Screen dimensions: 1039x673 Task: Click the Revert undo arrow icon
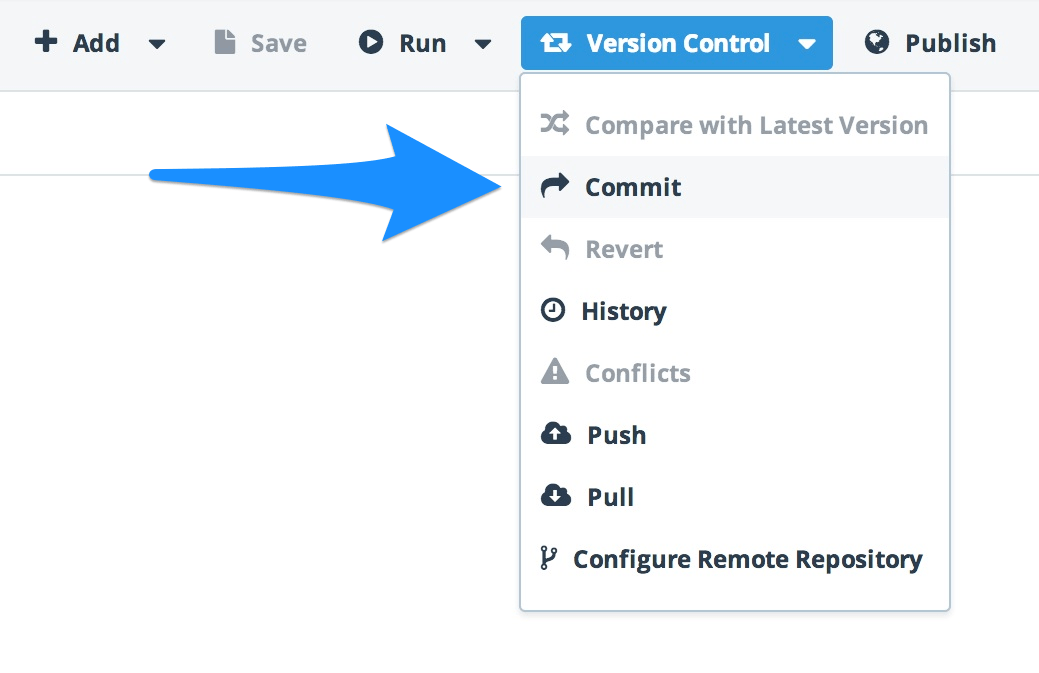coord(555,248)
